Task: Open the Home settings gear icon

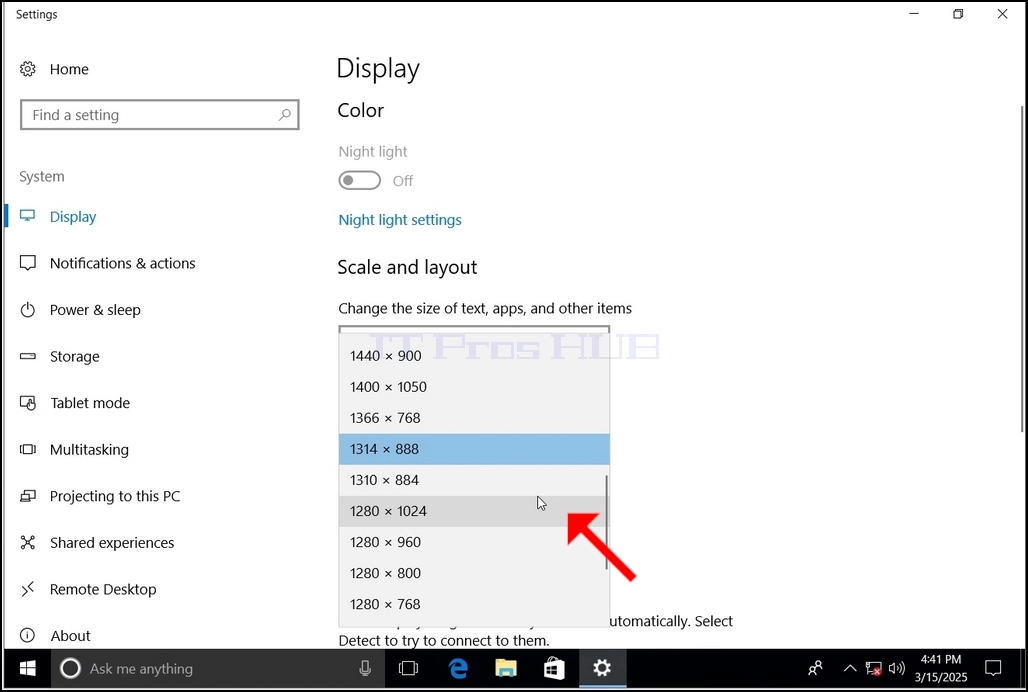Action: [x=28, y=69]
